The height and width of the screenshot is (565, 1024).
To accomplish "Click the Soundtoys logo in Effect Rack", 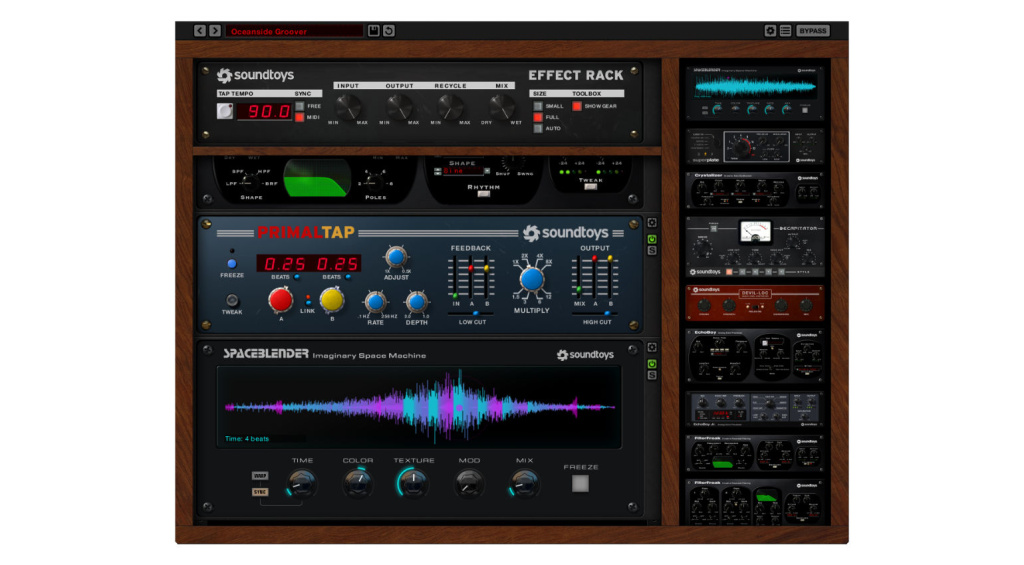I will (255, 75).
